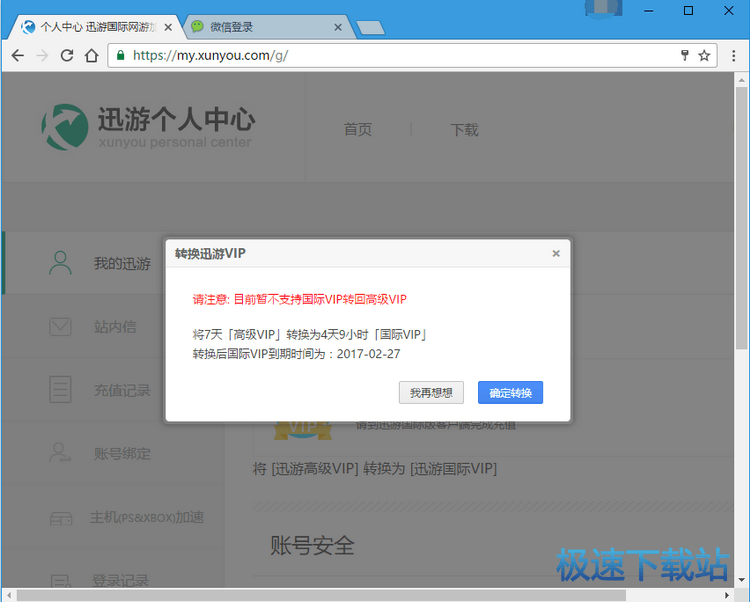Open the 站内信 sidebar item
This screenshot has height=602, width=750.
coord(115,327)
